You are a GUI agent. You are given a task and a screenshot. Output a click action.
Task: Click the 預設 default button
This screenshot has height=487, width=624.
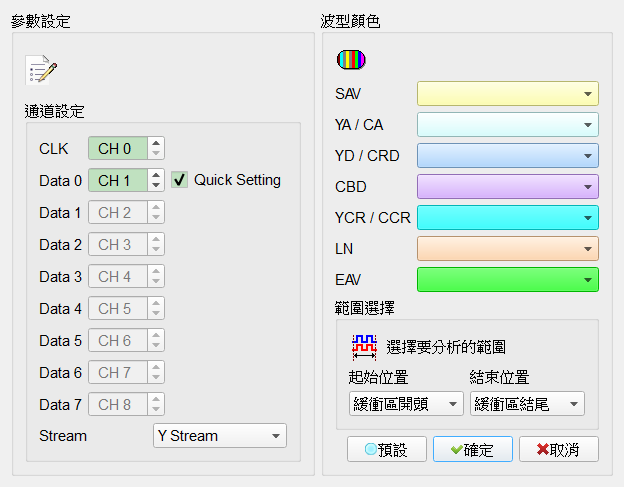(x=387, y=449)
